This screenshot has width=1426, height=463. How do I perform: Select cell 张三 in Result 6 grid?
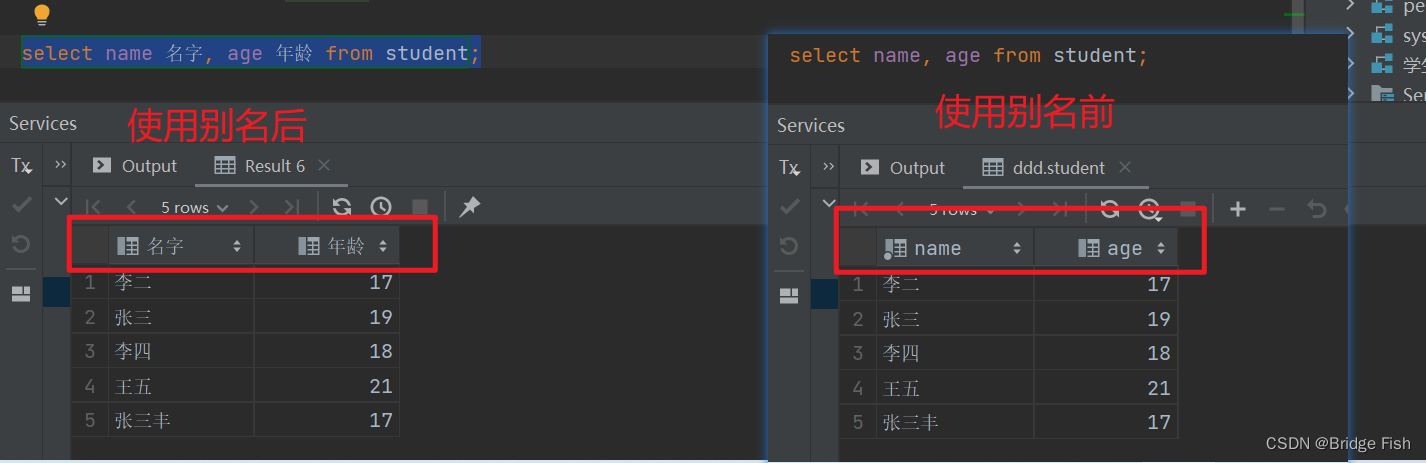181,317
